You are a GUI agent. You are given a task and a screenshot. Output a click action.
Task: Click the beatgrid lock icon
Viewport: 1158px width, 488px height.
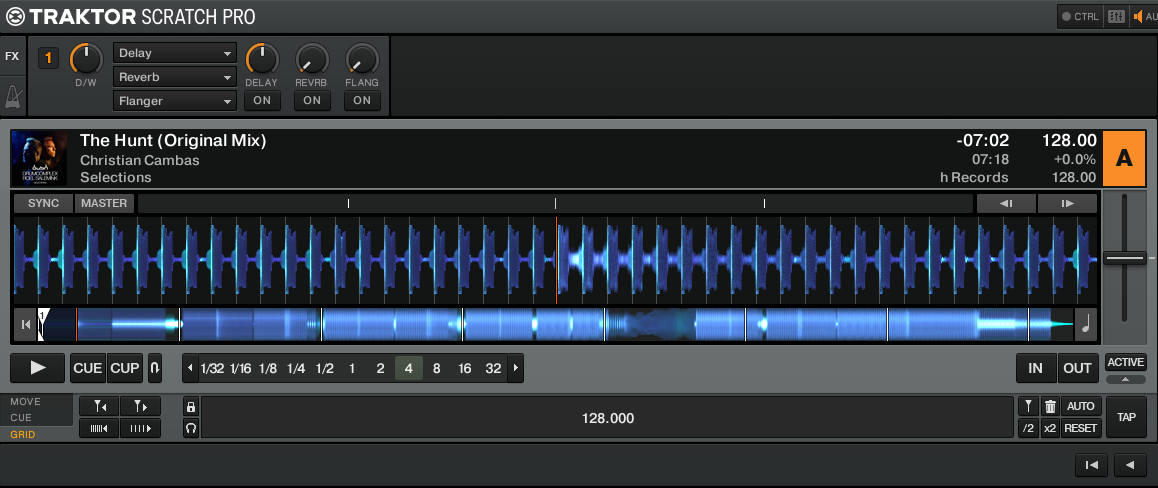[191, 407]
